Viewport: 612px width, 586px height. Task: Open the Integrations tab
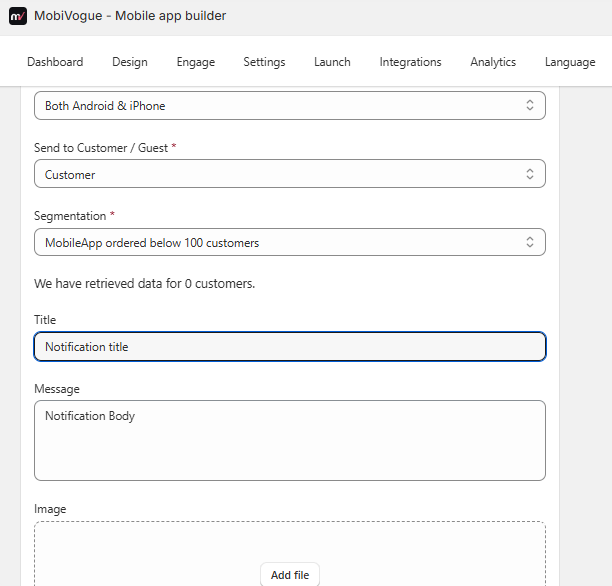410,62
